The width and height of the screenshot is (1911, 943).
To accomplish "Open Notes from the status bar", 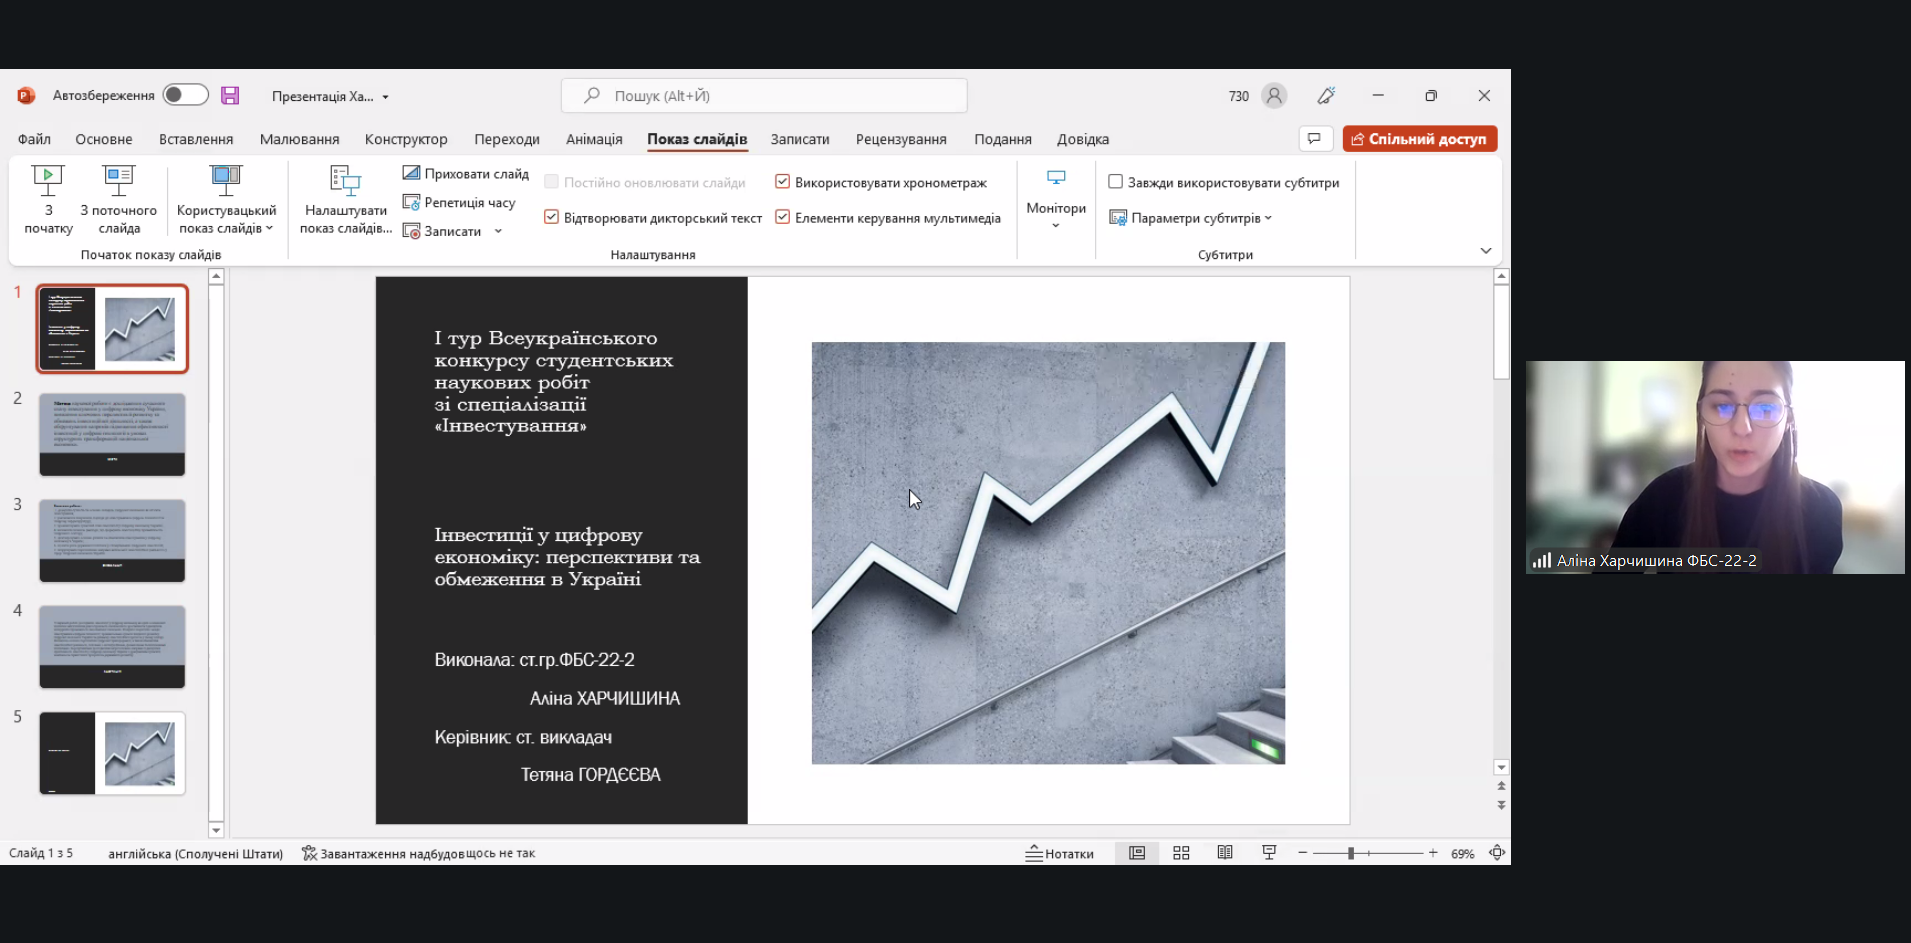I will point(1060,853).
